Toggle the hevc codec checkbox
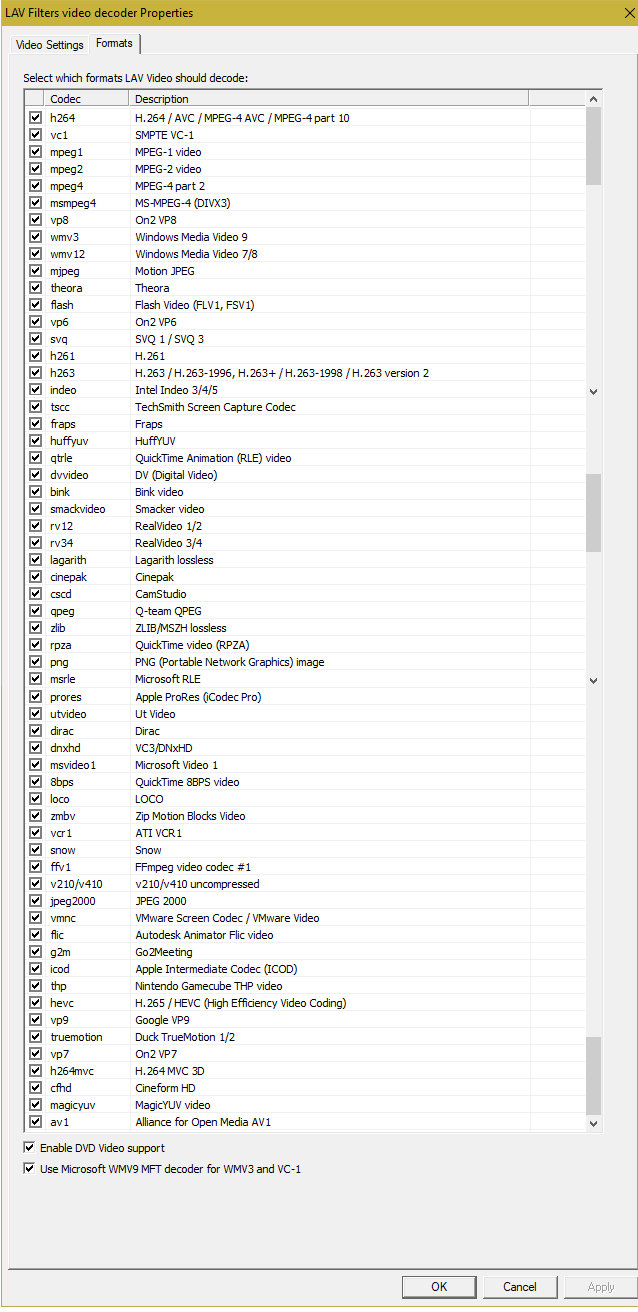This screenshot has height=1312, width=638. [x=35, y=1003]
